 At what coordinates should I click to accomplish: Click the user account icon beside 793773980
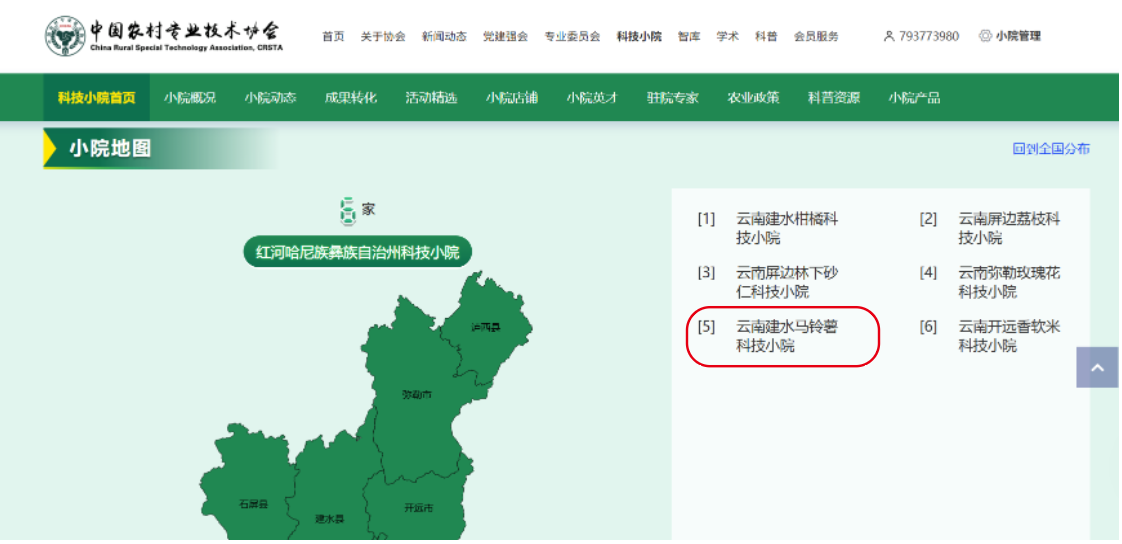[x=888, y=36]
